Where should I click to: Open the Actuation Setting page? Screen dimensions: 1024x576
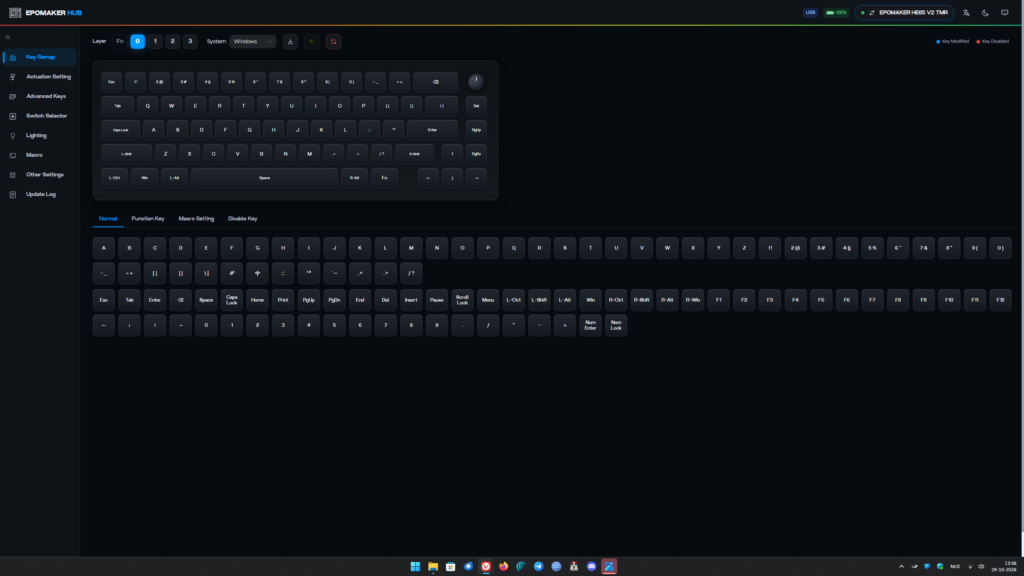pos(40,76)
